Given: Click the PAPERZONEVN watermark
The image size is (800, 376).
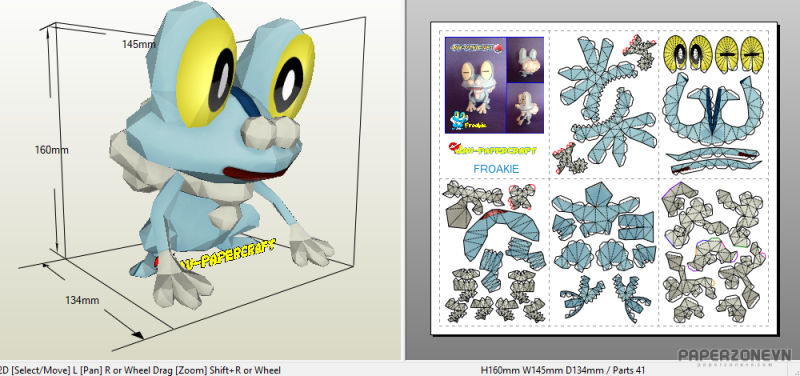Looking at the screenshot, I should pos(734,356).
